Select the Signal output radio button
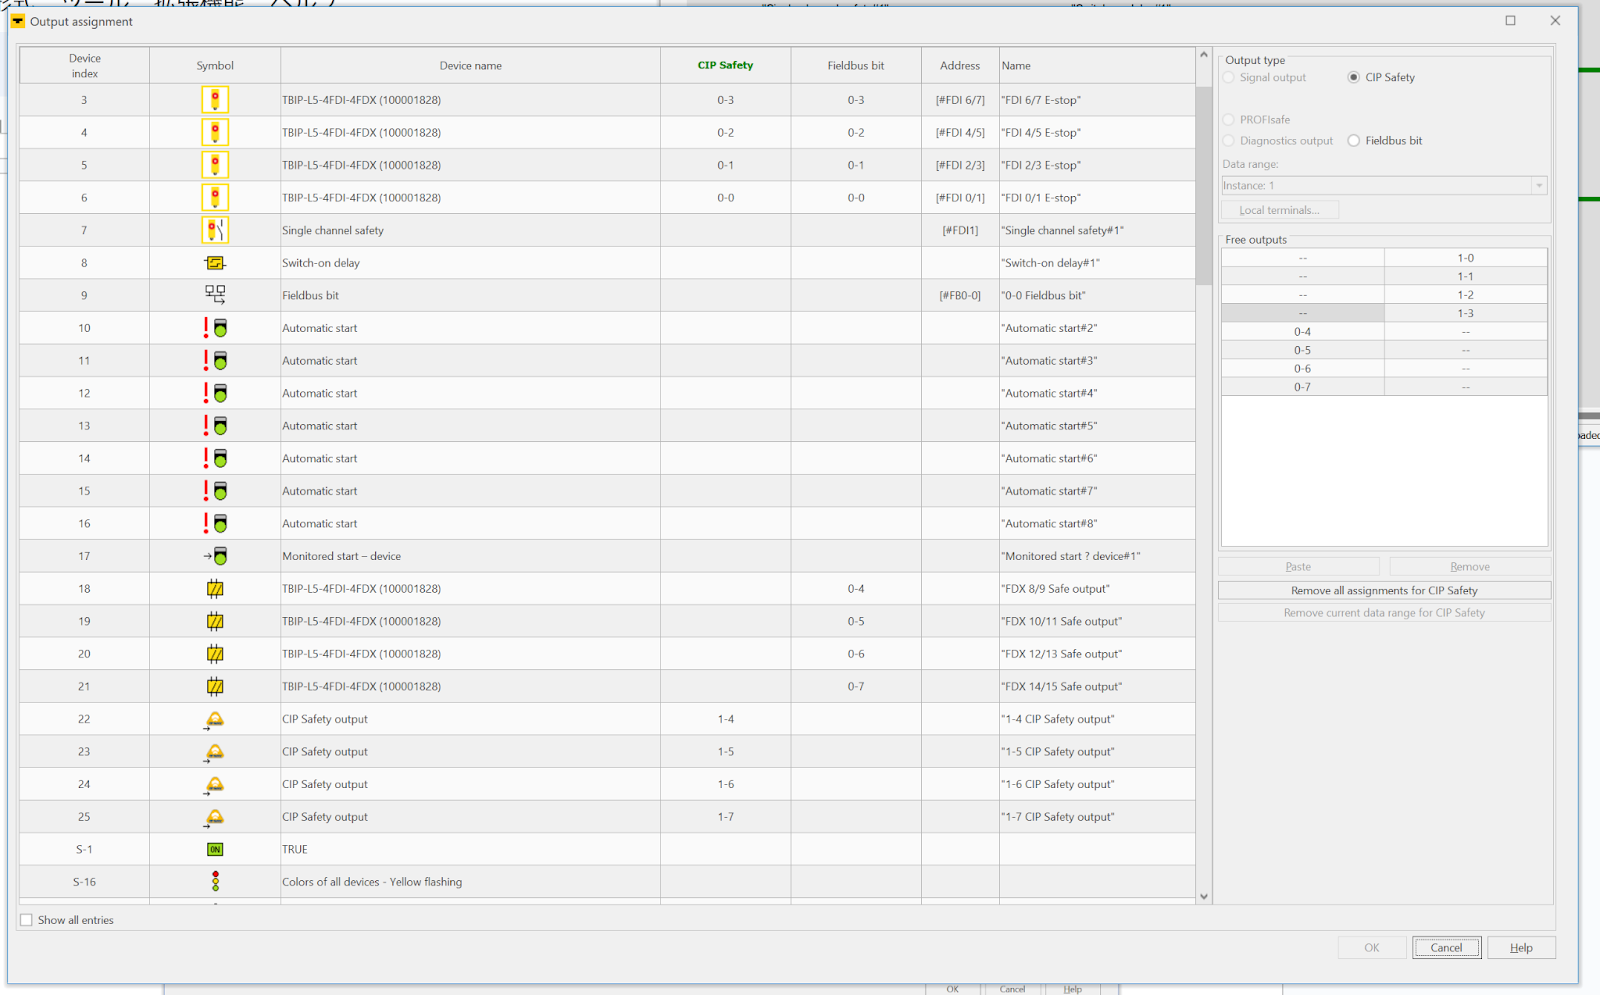 tap(1229, 77)
